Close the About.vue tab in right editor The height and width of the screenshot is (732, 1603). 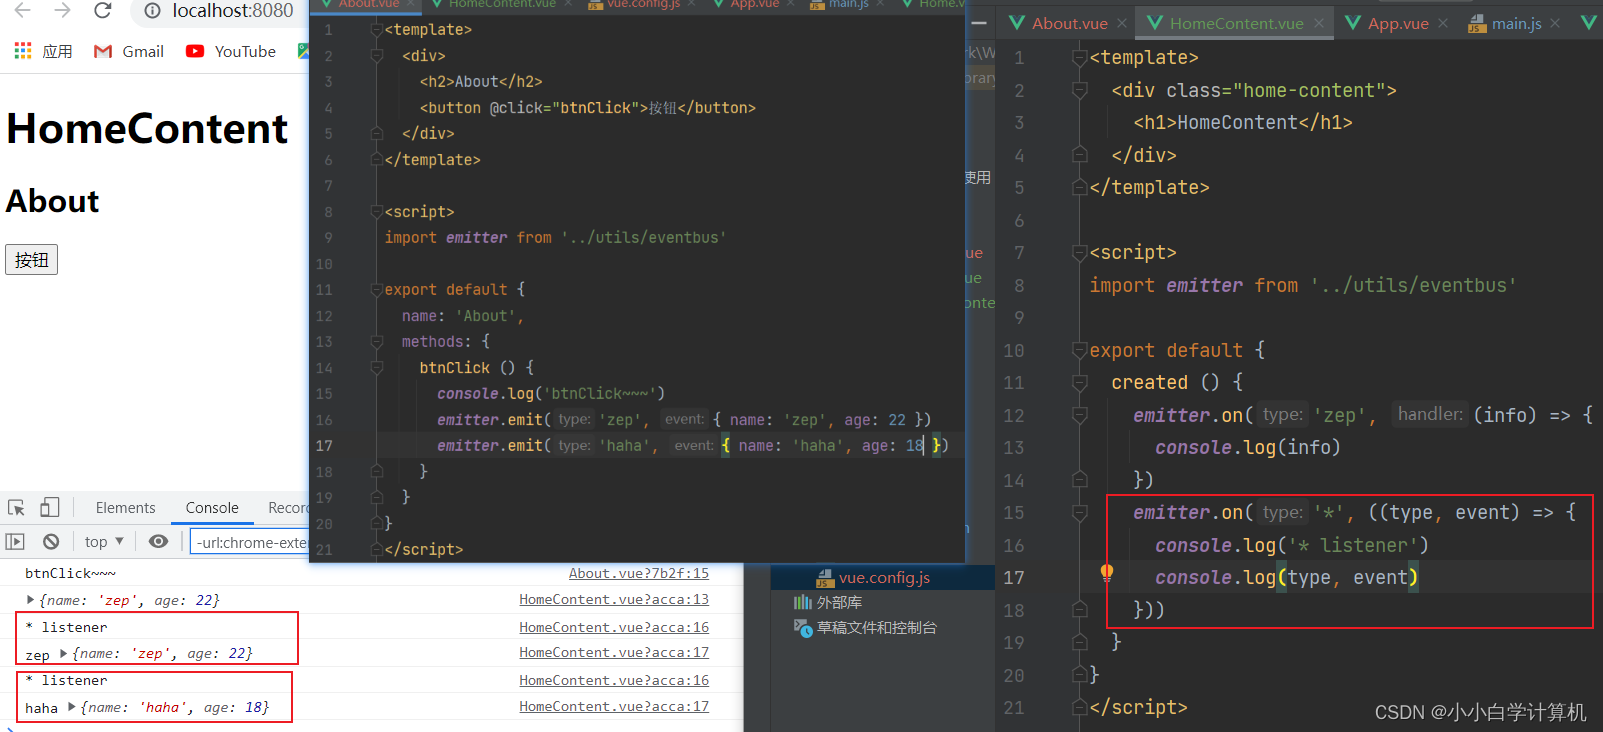(x=1122, y=23)
